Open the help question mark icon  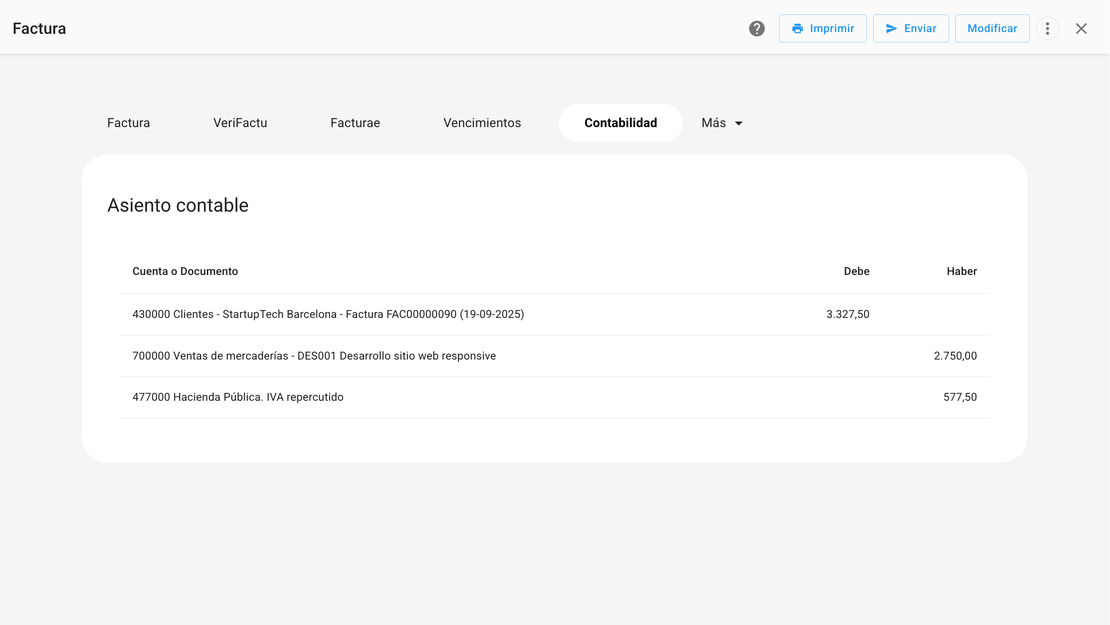[x=757, y=29]
